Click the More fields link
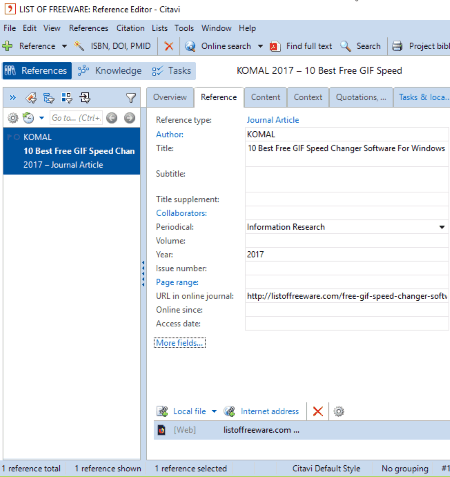The height and width of the screenshot is (477, 450). pyautogui.click(x=180, y=343)
